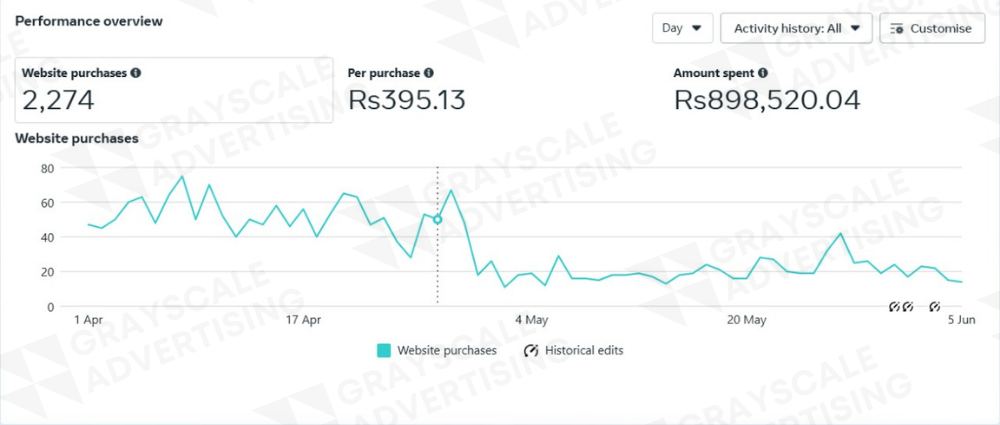The image size is (1000, 425).
Task: Click the 1 Apr axis date label
Action: point(89,321)
